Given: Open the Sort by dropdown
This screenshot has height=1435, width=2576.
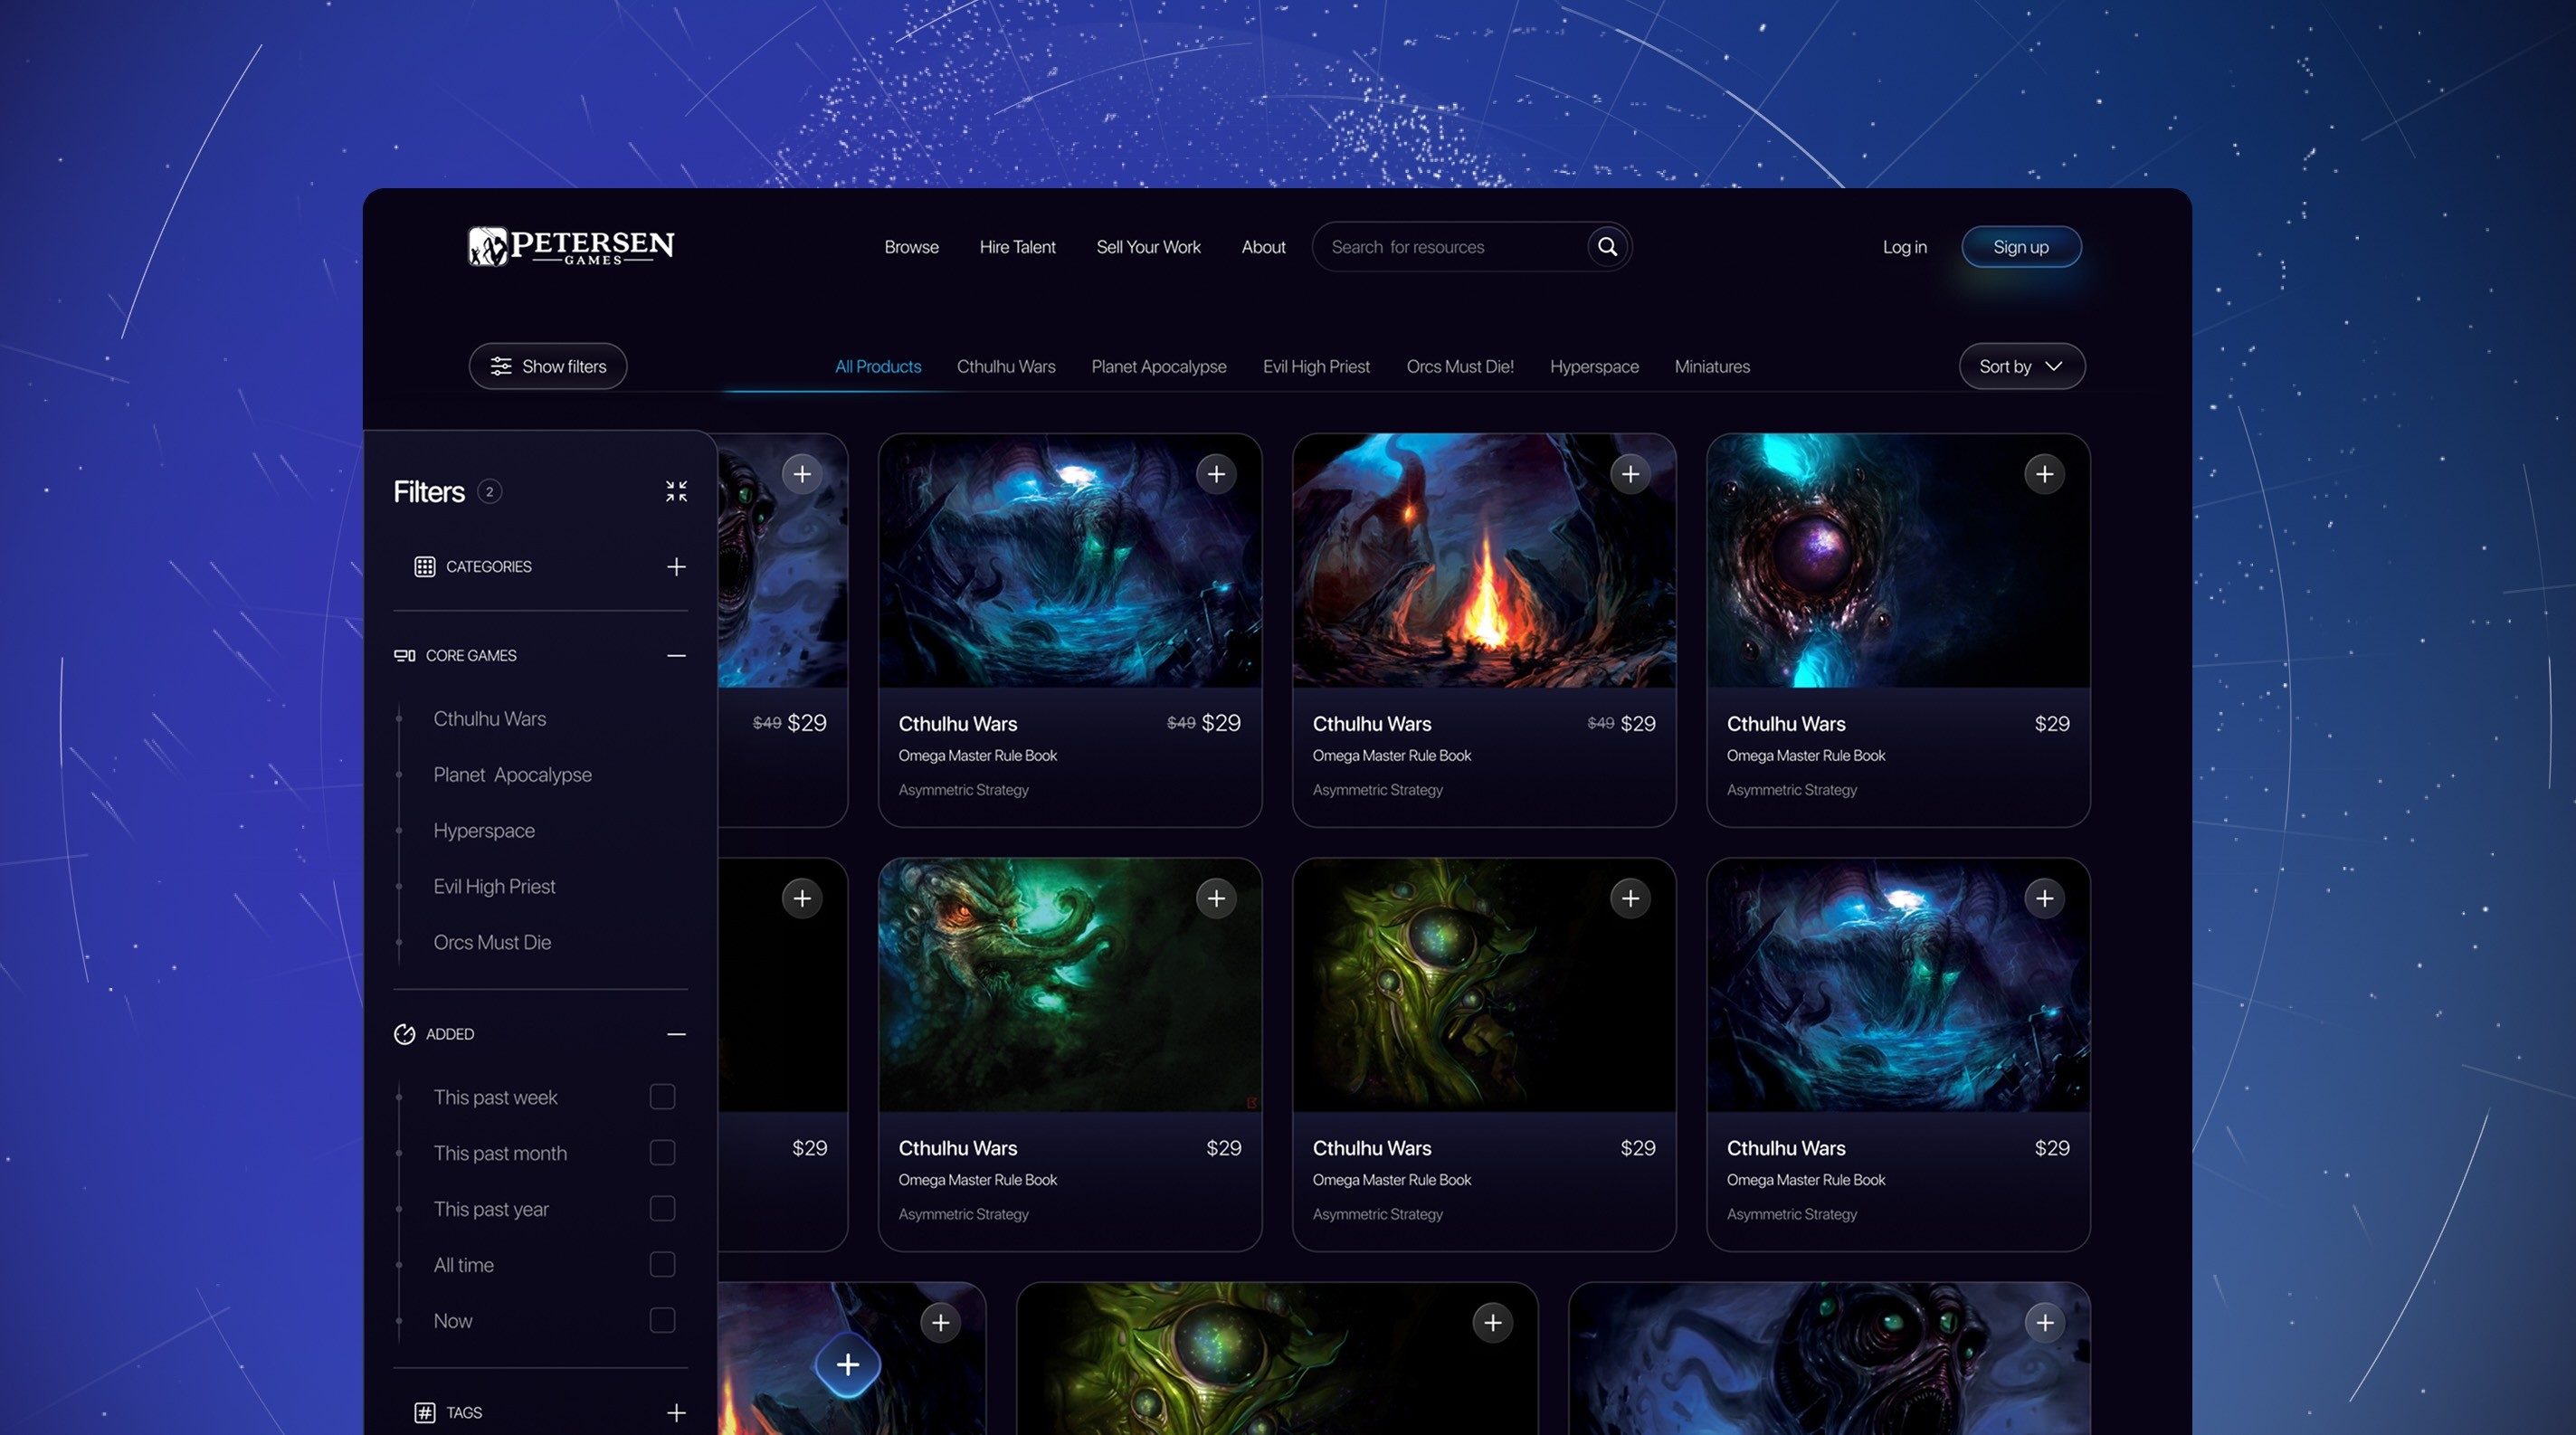Looking at the screenshot, I should pyautogui.click(x=2021, y=367).
